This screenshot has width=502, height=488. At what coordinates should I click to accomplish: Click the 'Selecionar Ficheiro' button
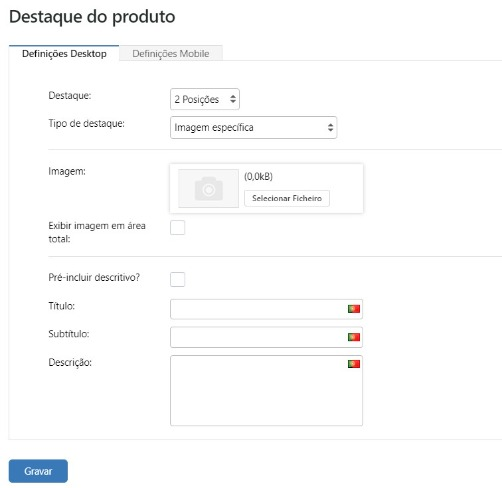[287, 198]
